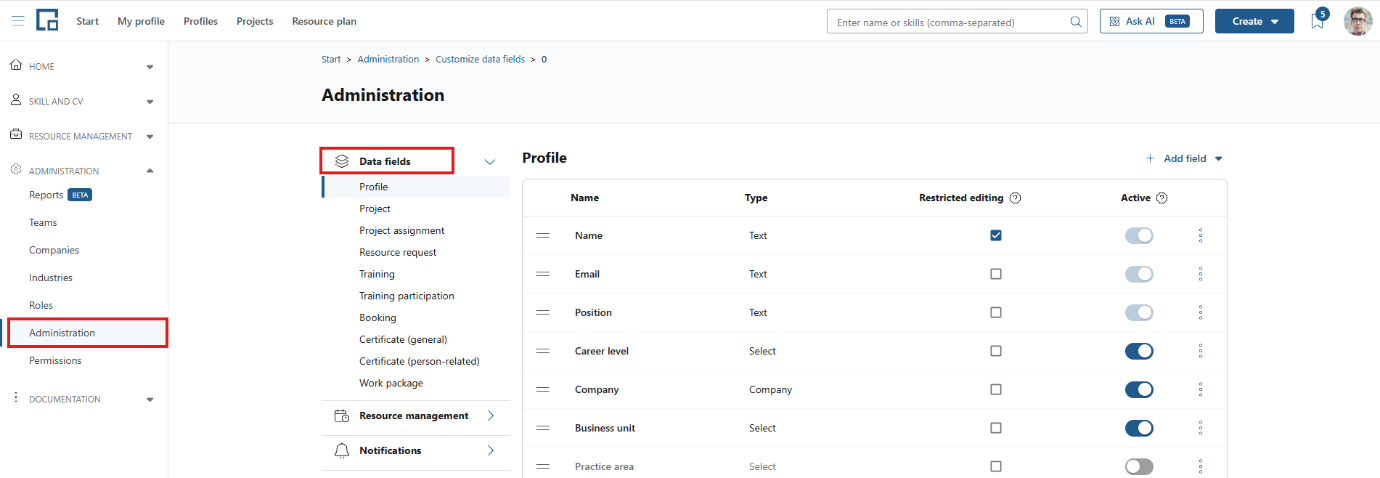Expand the Resource management settings chevron
Viewport: 1380px width, 478px height.
491,416
